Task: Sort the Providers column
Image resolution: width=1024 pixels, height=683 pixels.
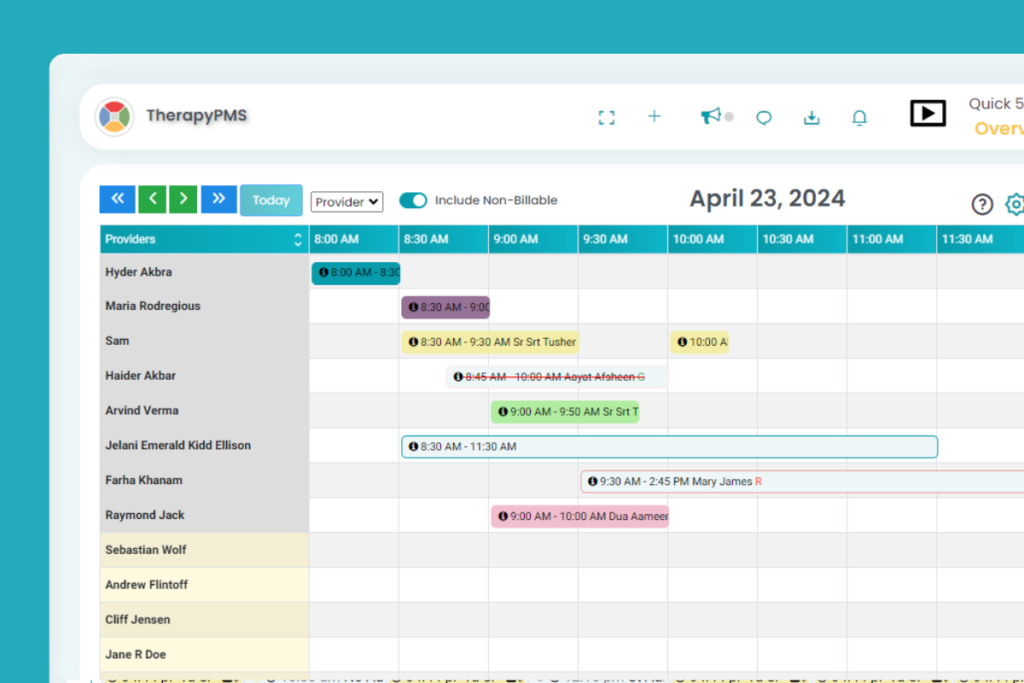Action: pos(297,239)
